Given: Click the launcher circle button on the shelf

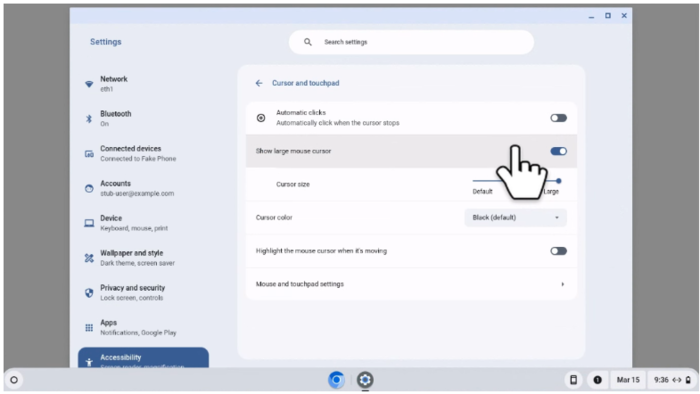Looking at the screenshot, I should [x=14, y=380].
